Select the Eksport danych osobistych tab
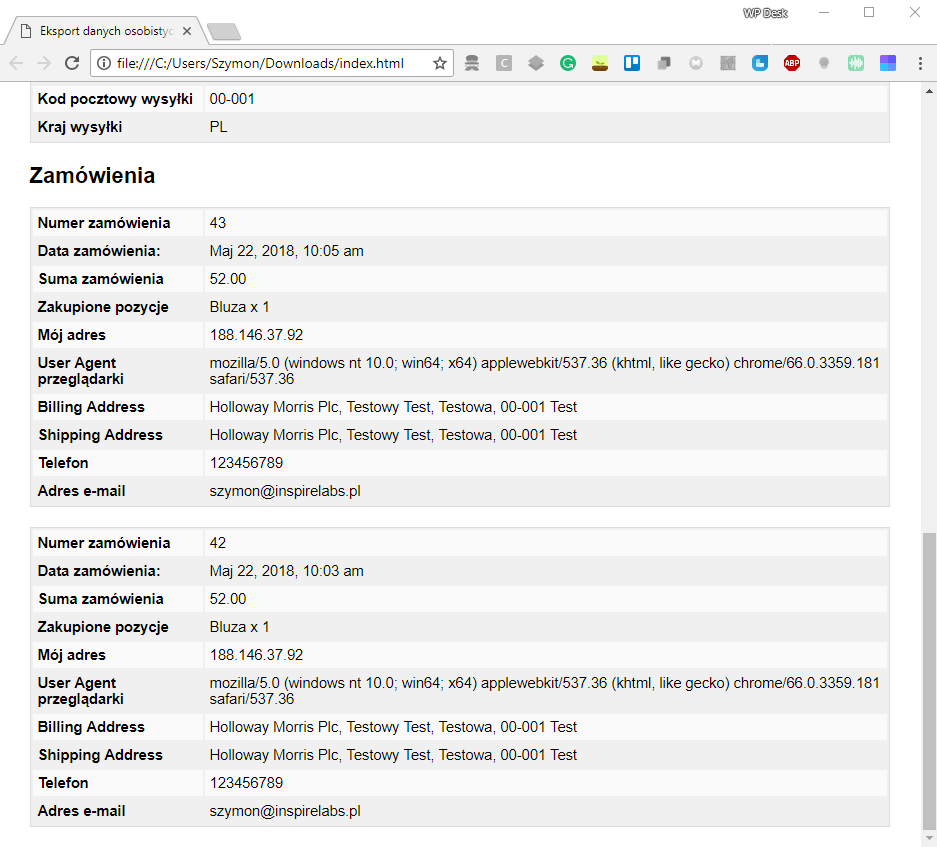Image resolution: width=937 pixels, height=847 pixels. [x=106, y=31]
